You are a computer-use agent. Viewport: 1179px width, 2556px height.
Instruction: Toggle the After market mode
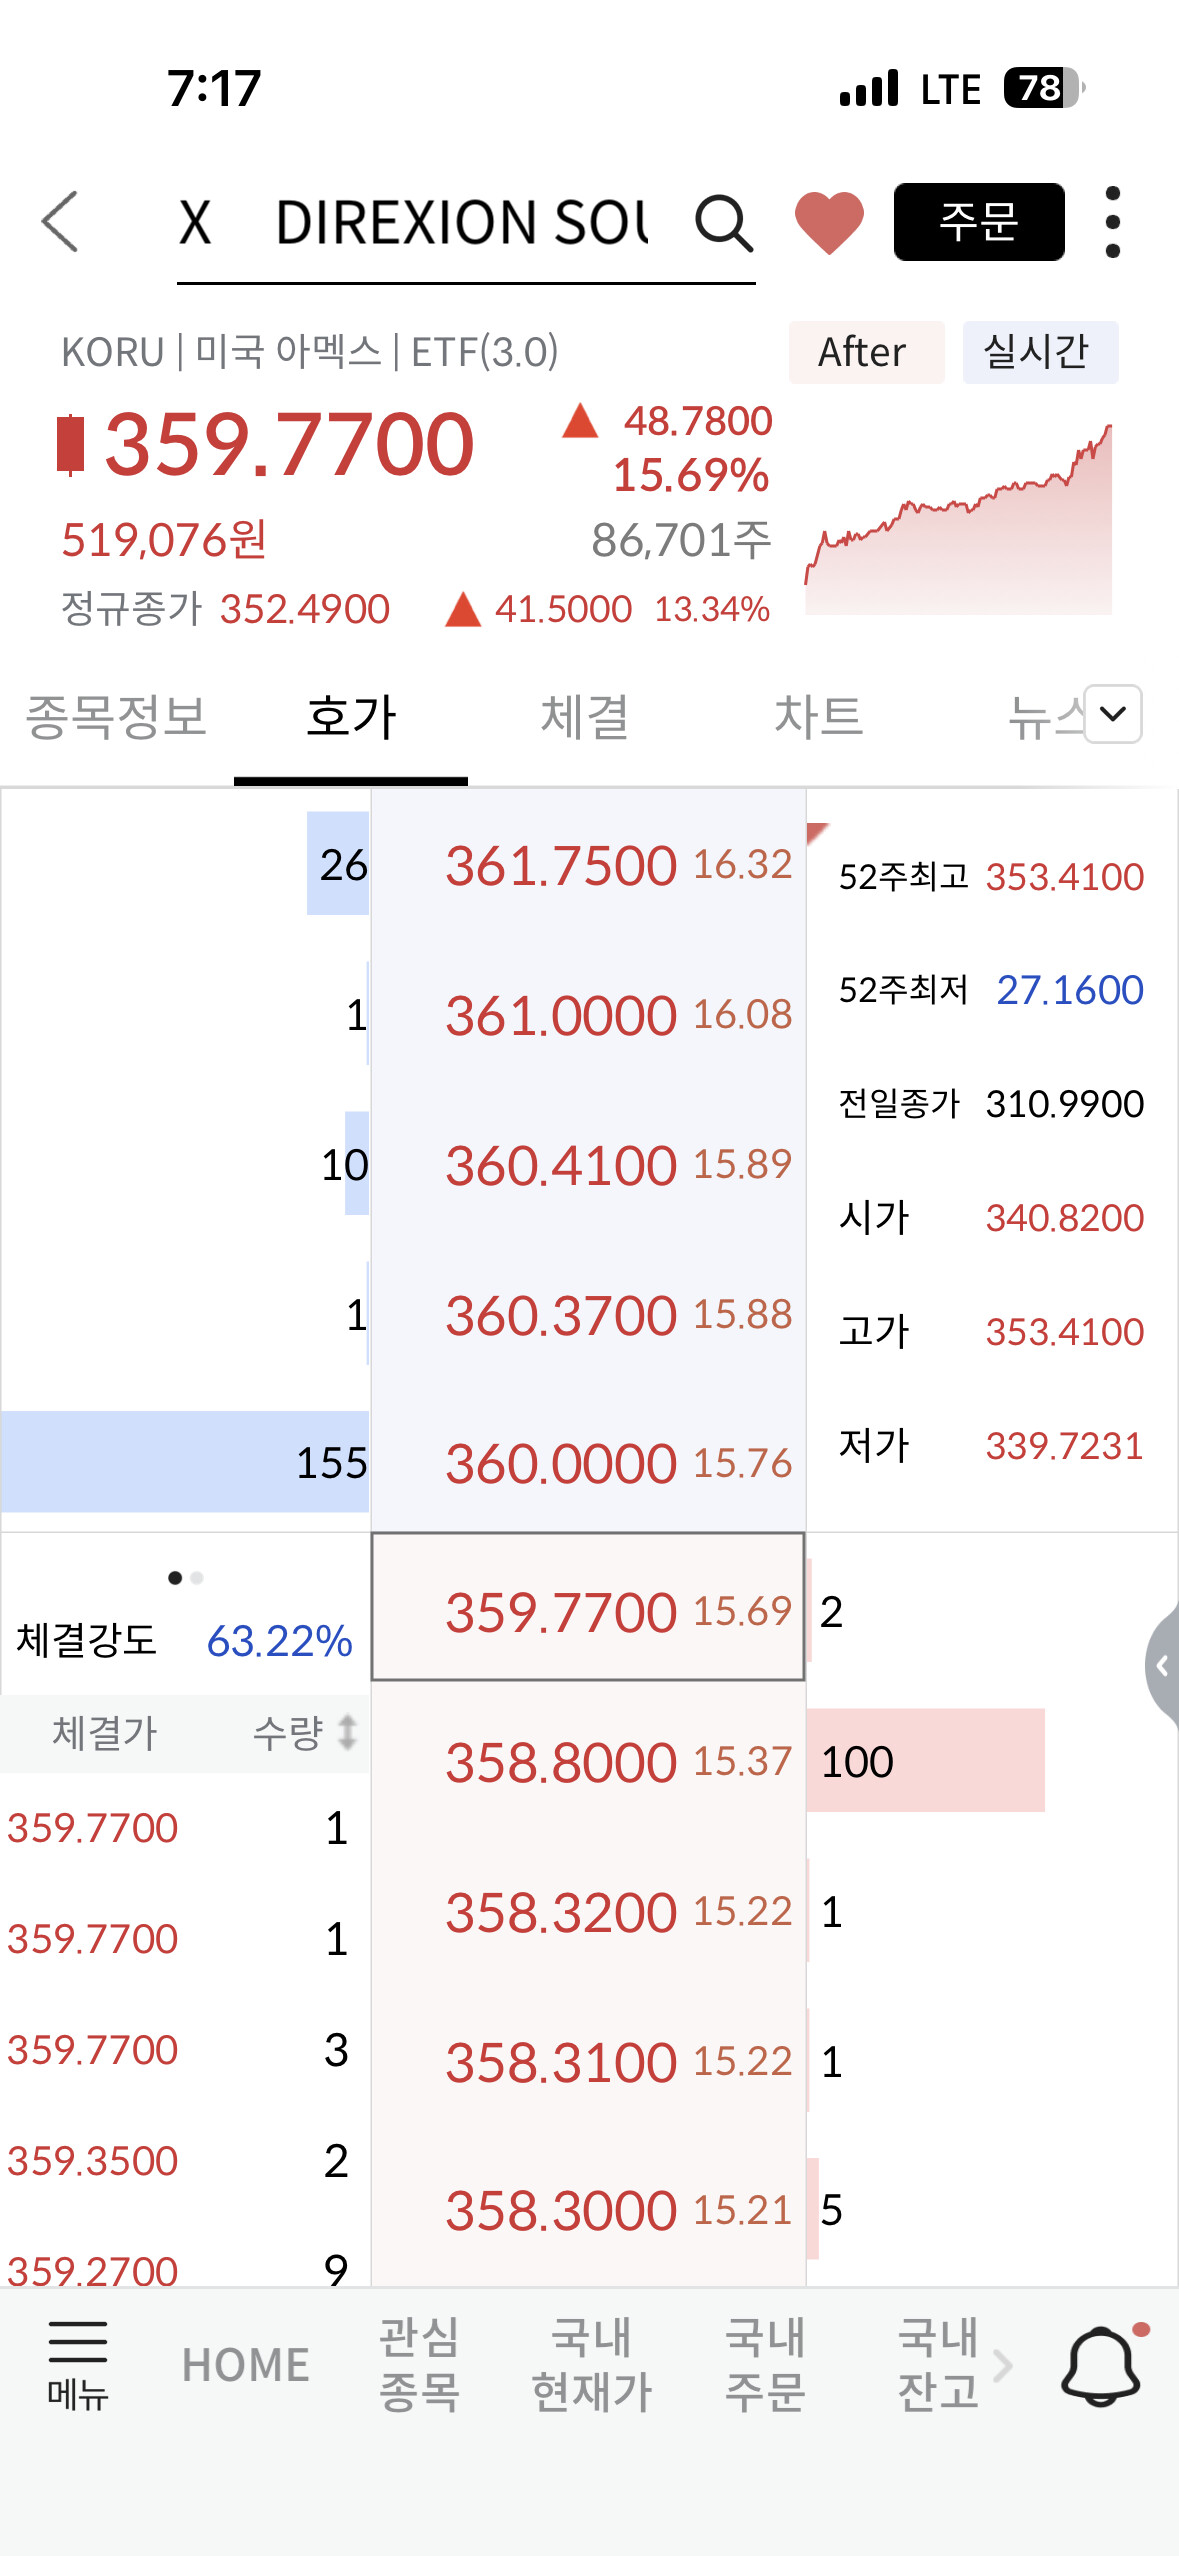pos(866,352)
